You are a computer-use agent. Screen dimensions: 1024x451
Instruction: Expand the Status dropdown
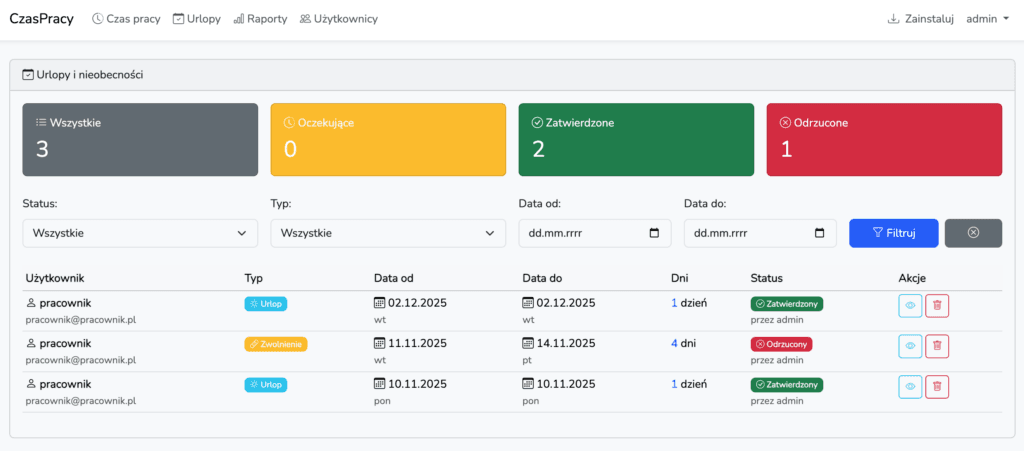[140, 233]
